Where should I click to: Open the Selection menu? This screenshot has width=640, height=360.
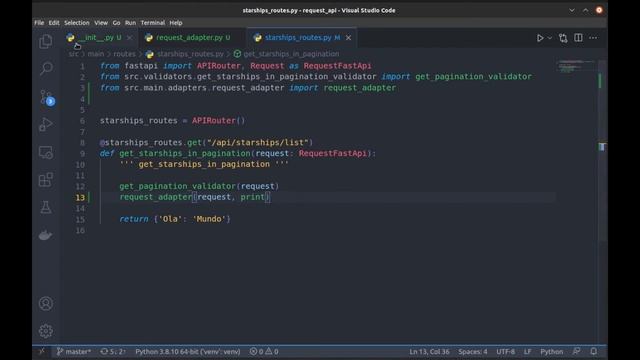[77, 23]
